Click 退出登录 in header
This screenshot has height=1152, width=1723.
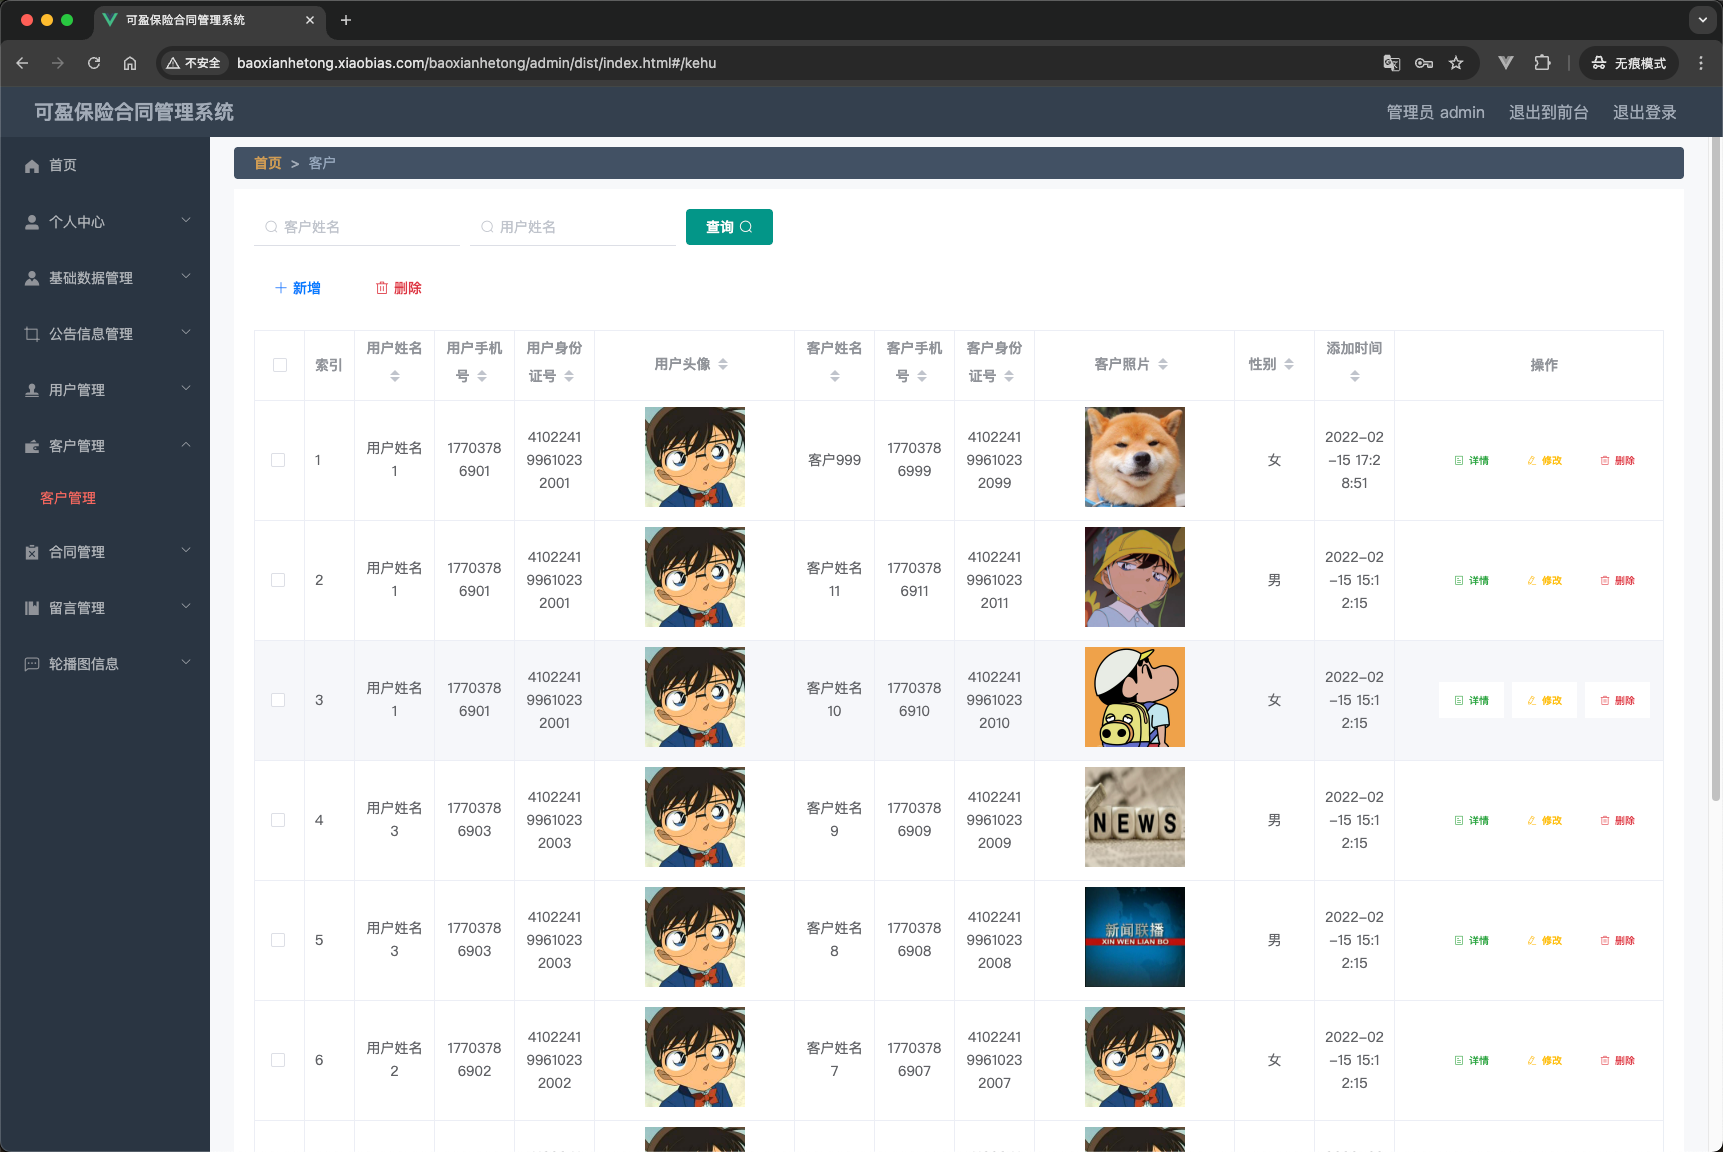pyautogui.click(x=1644, y=112)
